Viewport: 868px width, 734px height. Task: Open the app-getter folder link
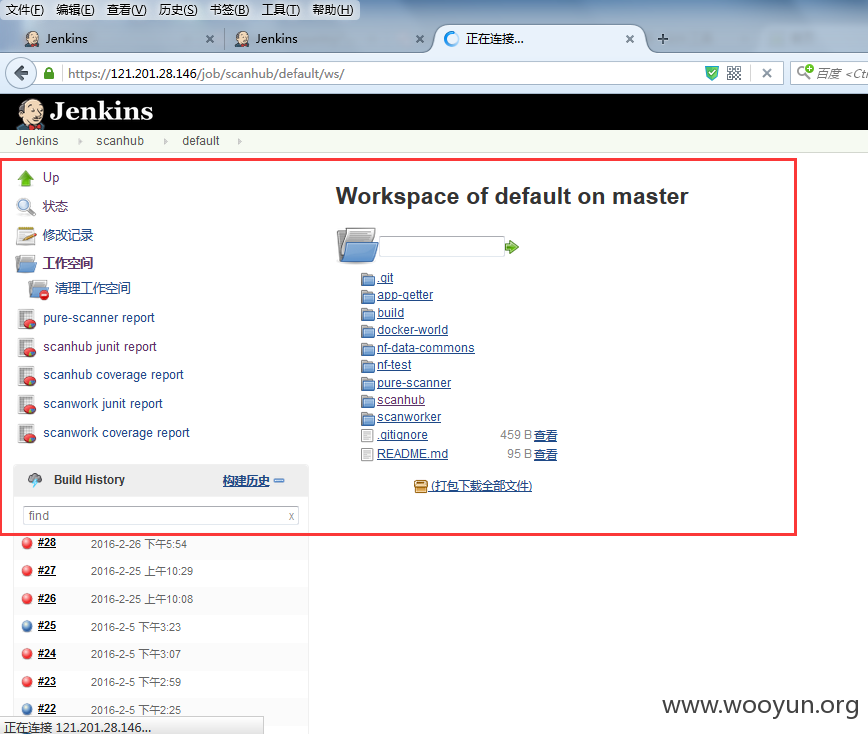(x=405, y=295)
